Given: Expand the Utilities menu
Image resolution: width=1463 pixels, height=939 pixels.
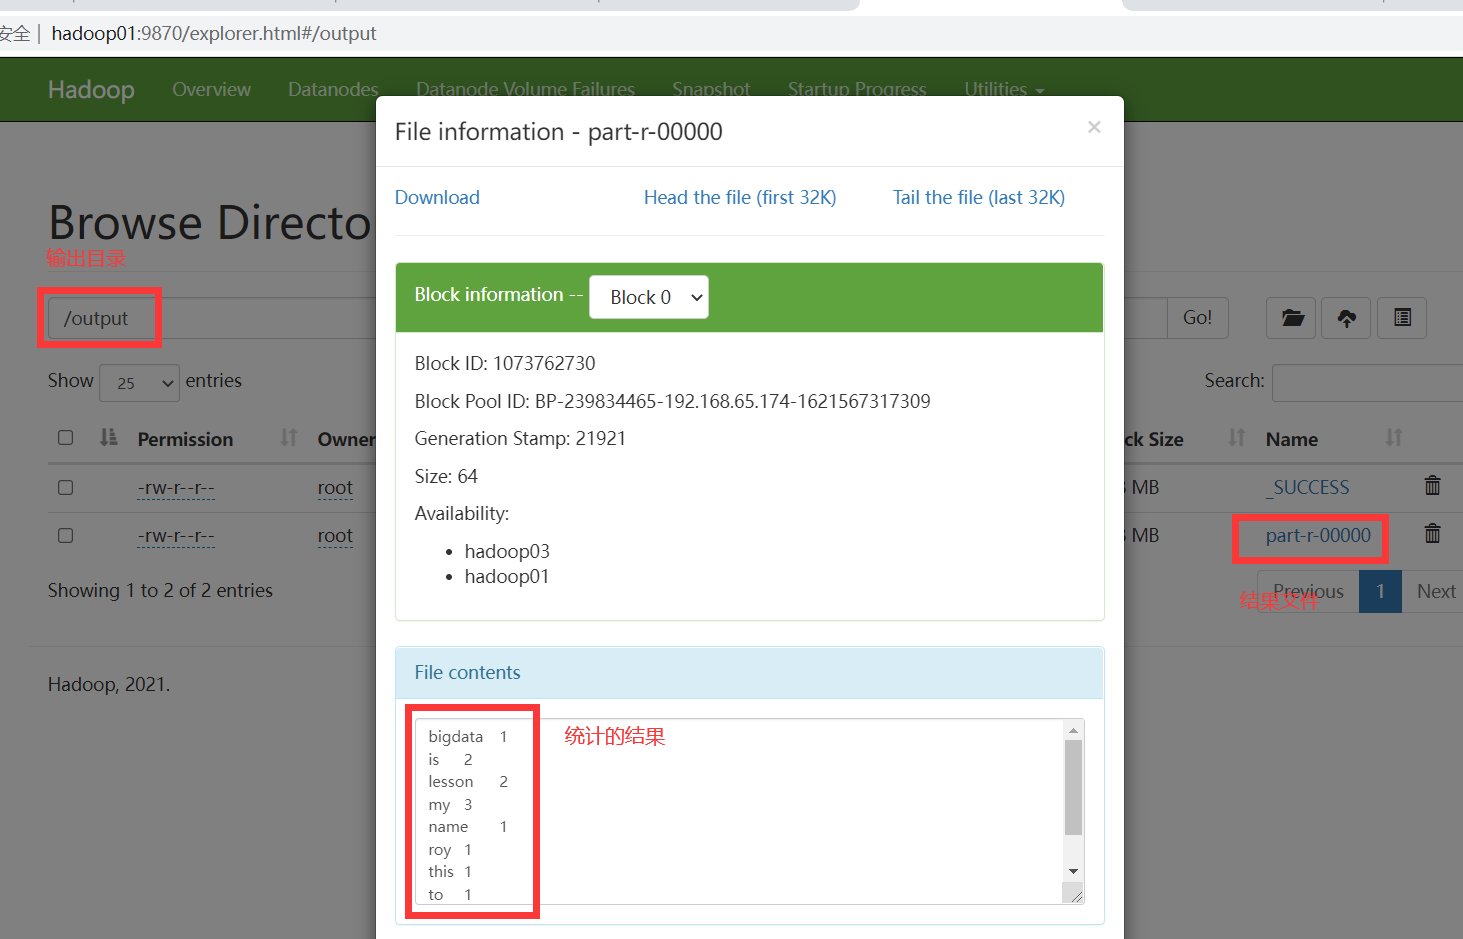Looking at the screenshot, I should pyautogui.click(x=1004, y=89).
